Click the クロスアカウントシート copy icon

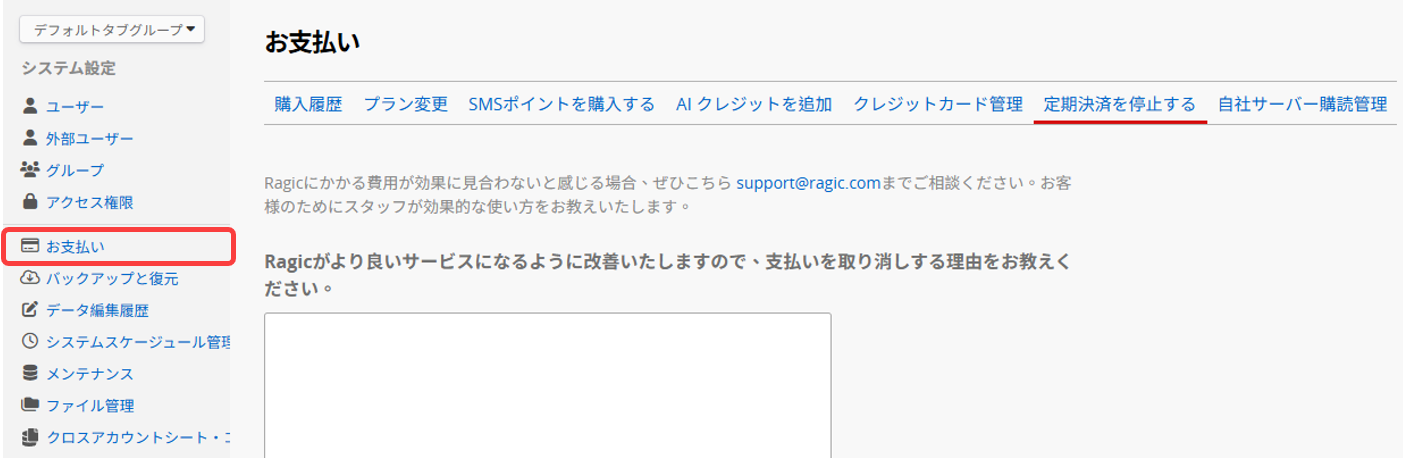(30, 438)
